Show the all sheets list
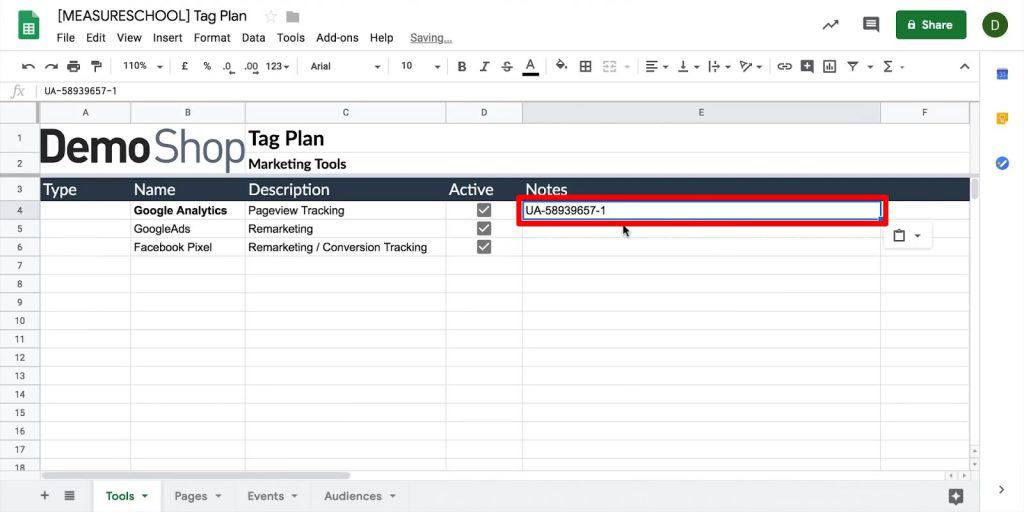 point(69,496)
